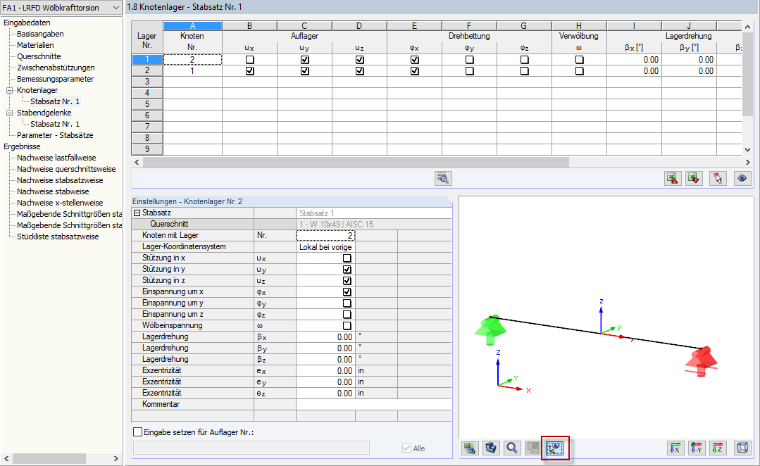Image resolution: width=760 pixels, height=466 pixels.
Task: Uncheck 'Einspannung um x' in the settings panel
Action: [x=347, y=292]
